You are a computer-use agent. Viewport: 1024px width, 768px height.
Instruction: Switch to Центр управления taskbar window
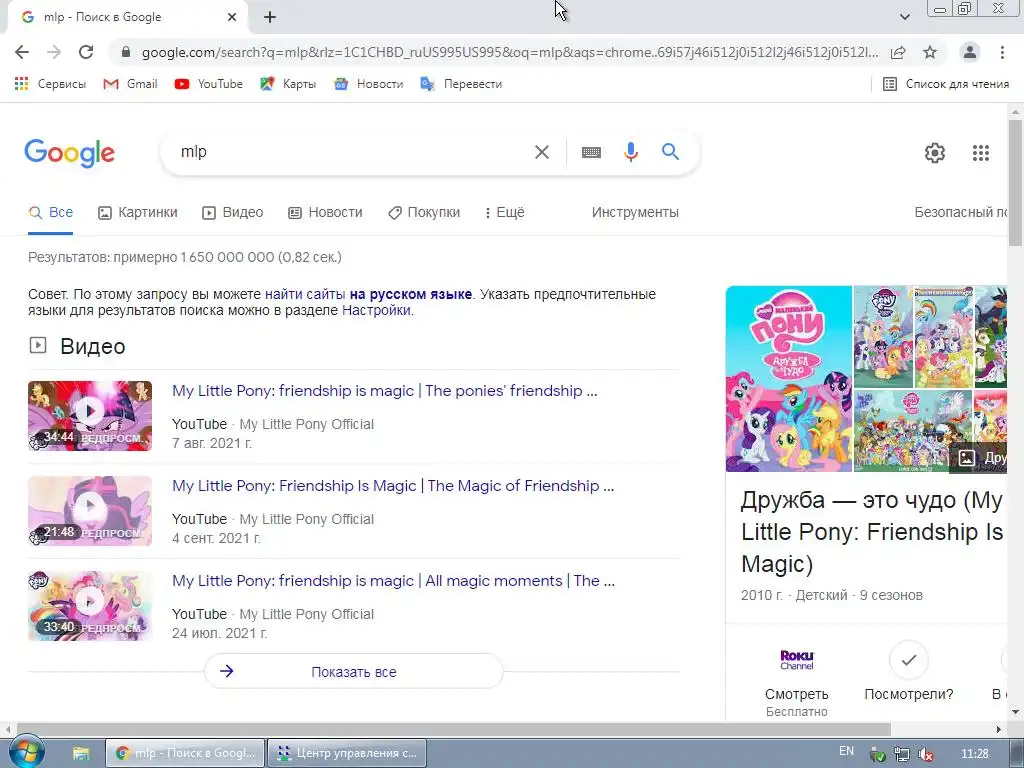pos(347,753)
